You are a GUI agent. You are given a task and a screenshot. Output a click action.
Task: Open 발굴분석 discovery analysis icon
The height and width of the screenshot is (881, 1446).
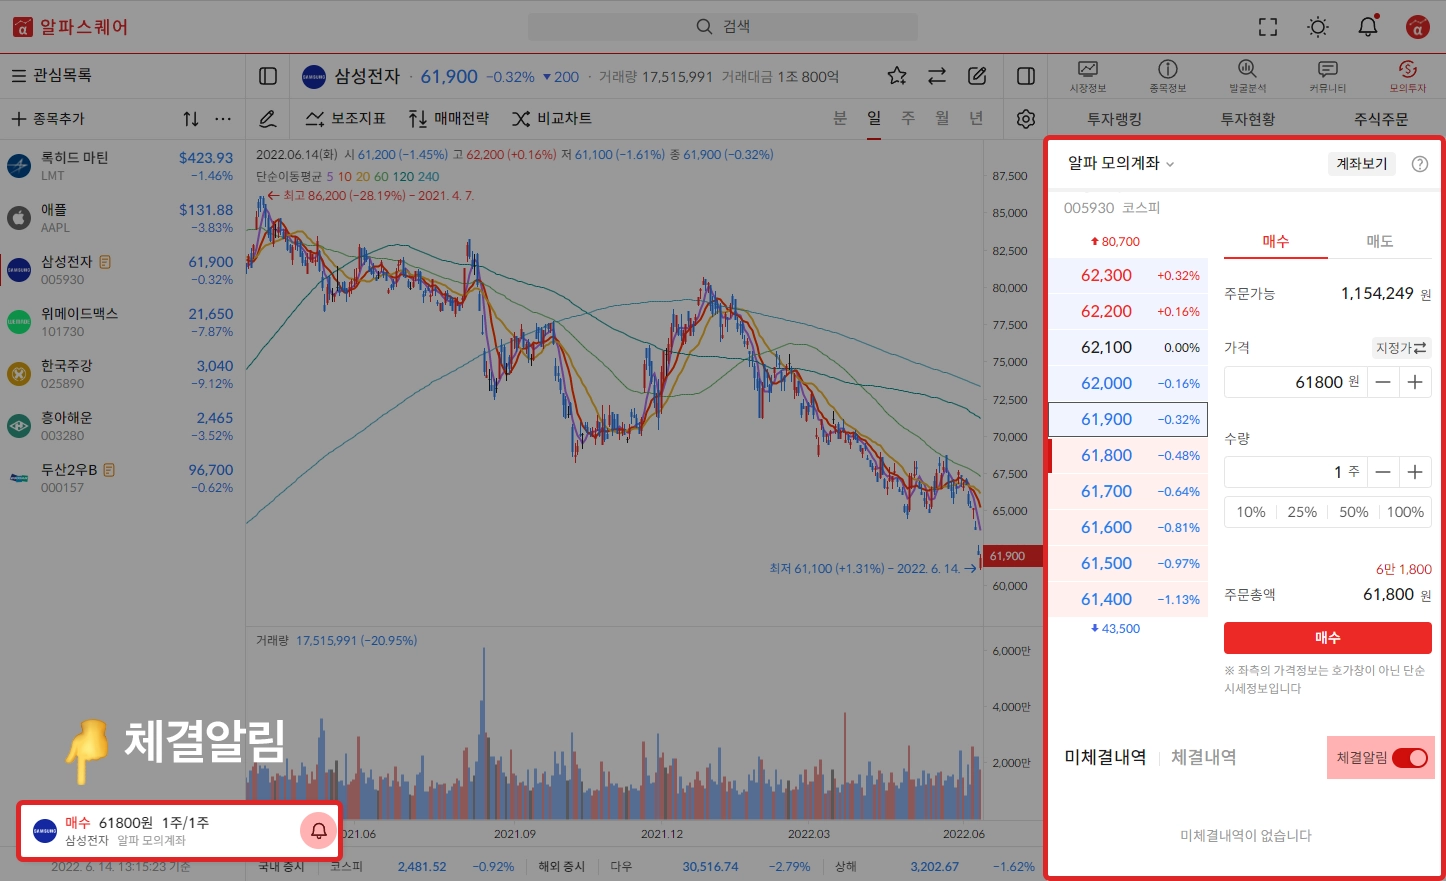point(1247,76)
